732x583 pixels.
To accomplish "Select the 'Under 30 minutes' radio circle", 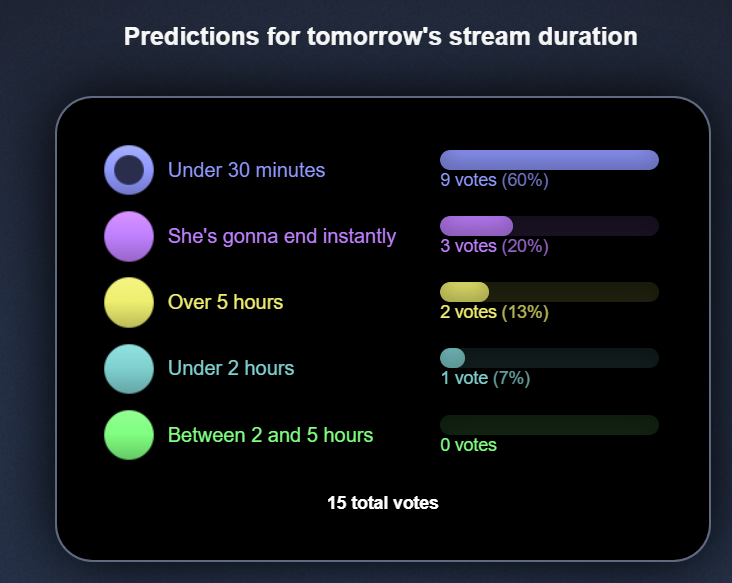I will pyautogui.click(x=129, y=170).
